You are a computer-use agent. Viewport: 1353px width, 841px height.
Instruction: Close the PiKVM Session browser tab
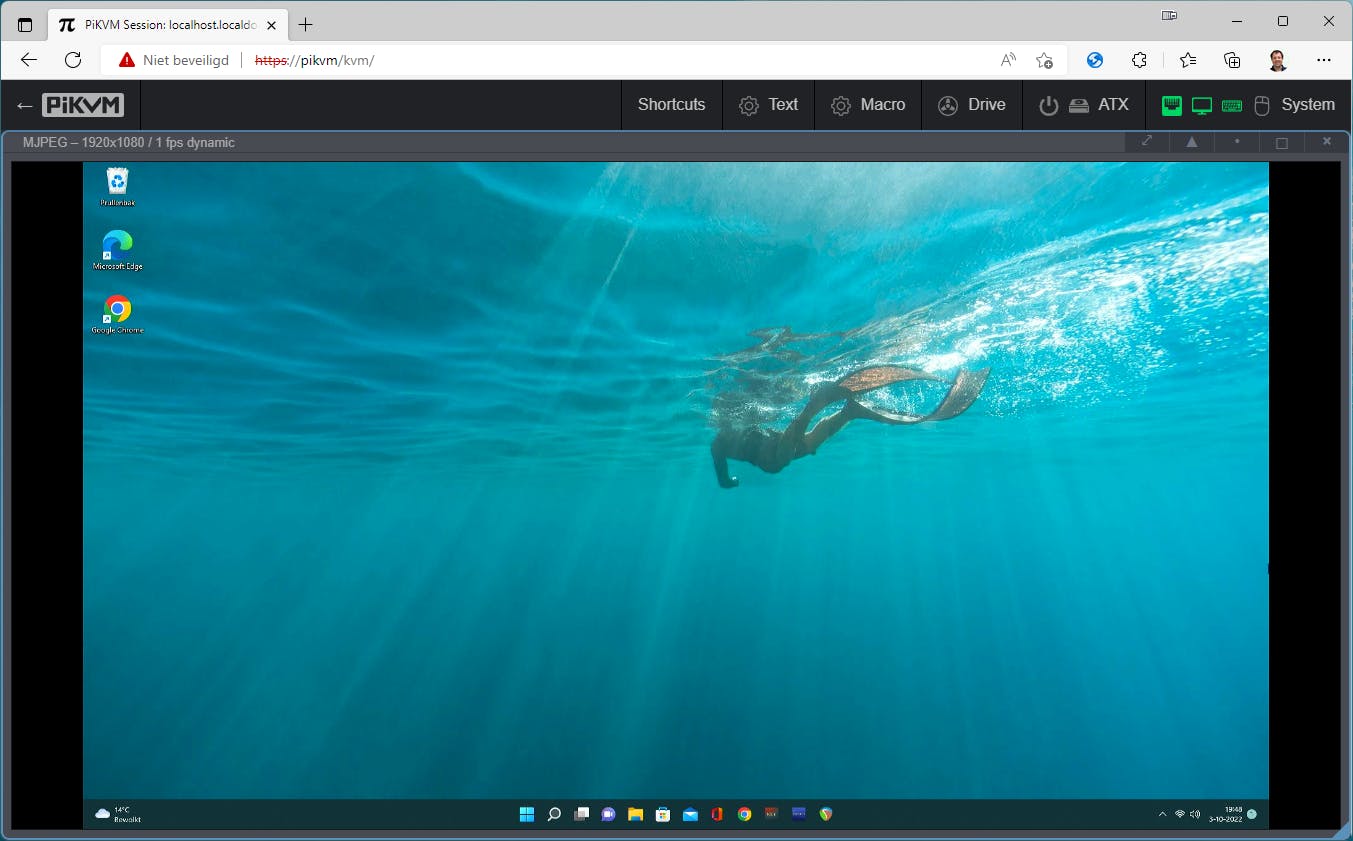pos(272,24)
